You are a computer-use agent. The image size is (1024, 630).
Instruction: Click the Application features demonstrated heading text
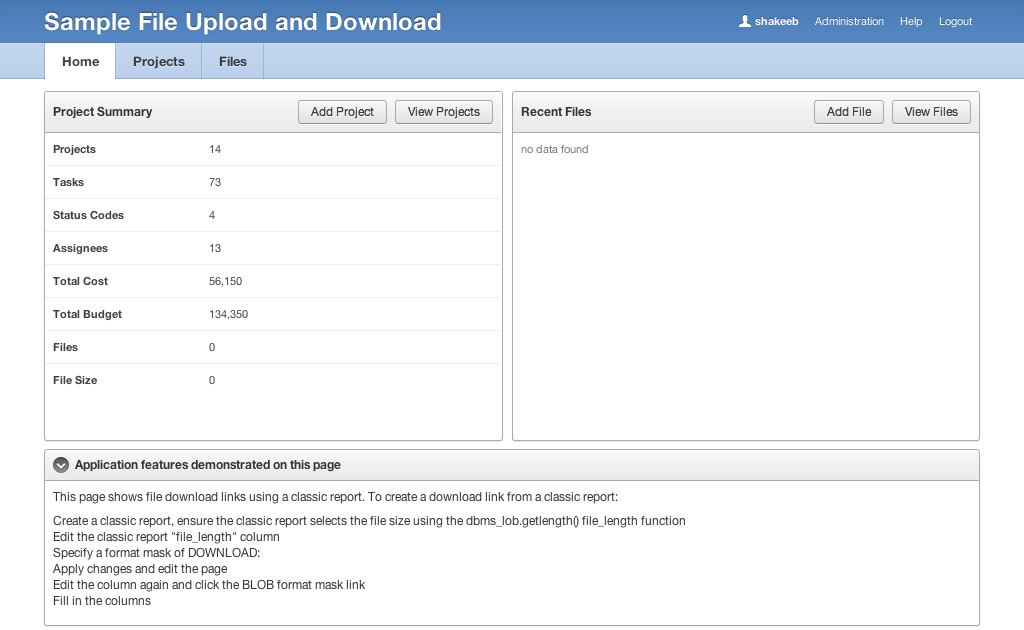tap(207, 465)
